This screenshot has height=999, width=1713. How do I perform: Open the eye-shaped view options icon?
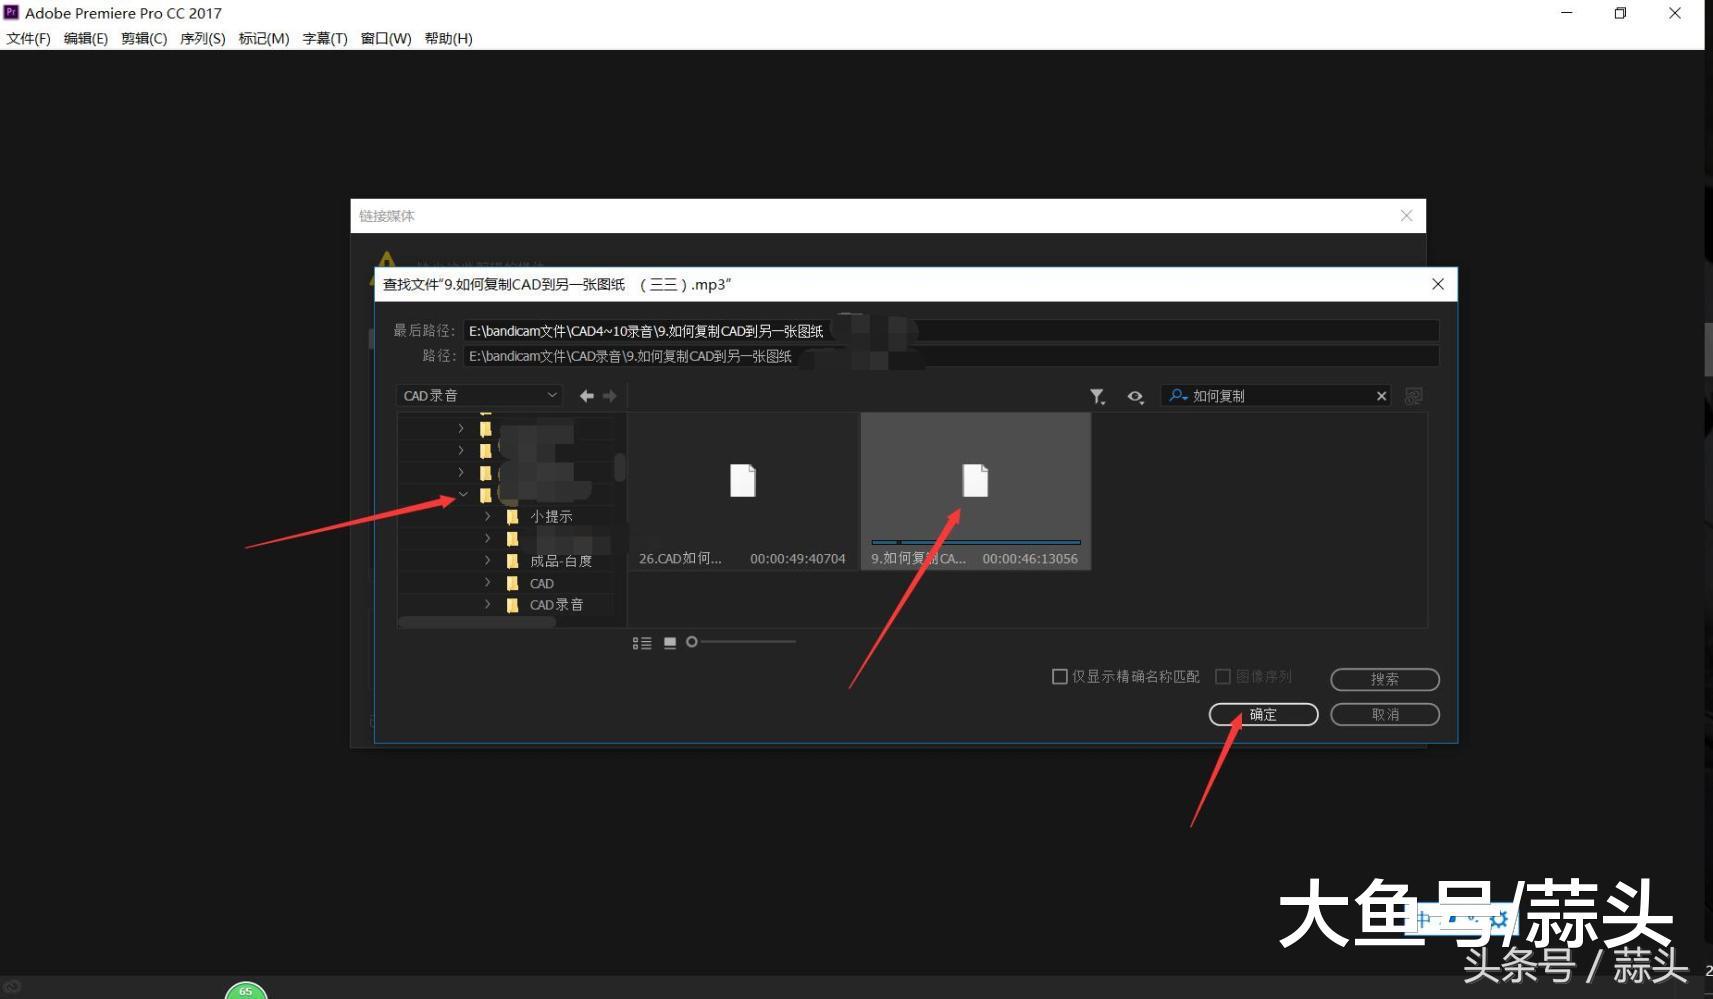(x=1135, y=397)
